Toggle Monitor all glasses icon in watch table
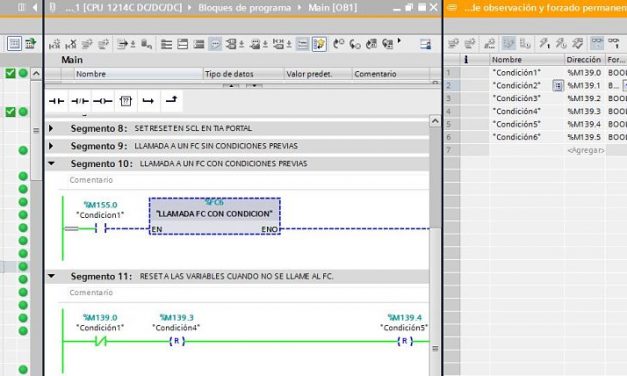 (597, 43)
